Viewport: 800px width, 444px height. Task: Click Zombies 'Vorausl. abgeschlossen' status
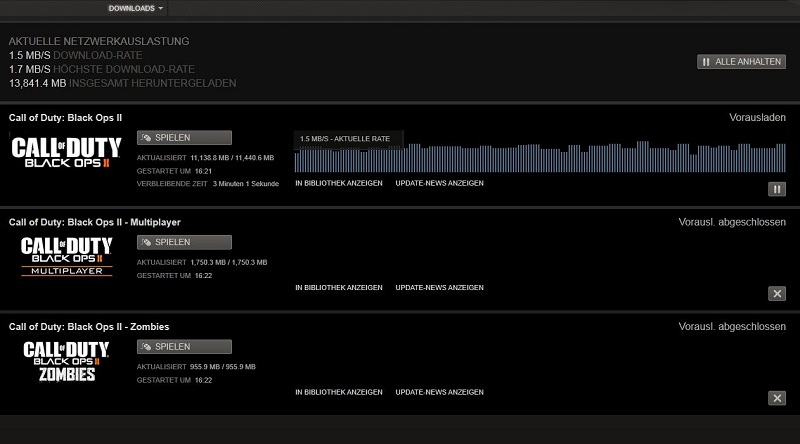pyautogui.click(x=732, y=327)
